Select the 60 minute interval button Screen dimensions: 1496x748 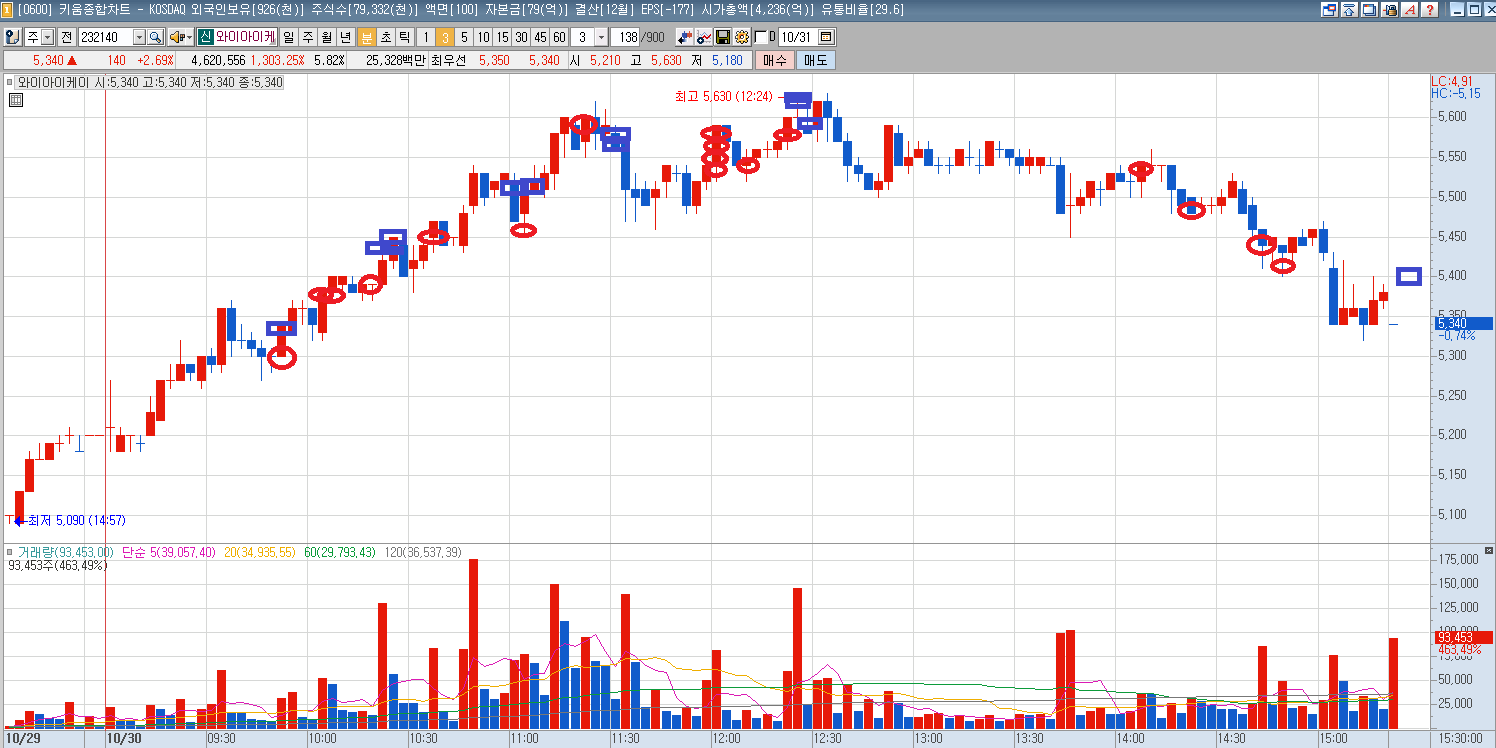coord(559,37)
